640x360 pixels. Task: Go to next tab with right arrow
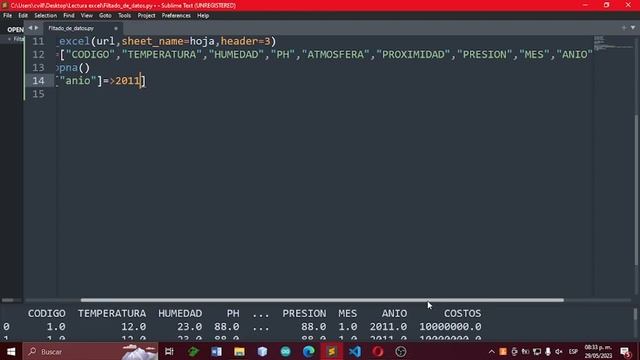pos(36,28)
